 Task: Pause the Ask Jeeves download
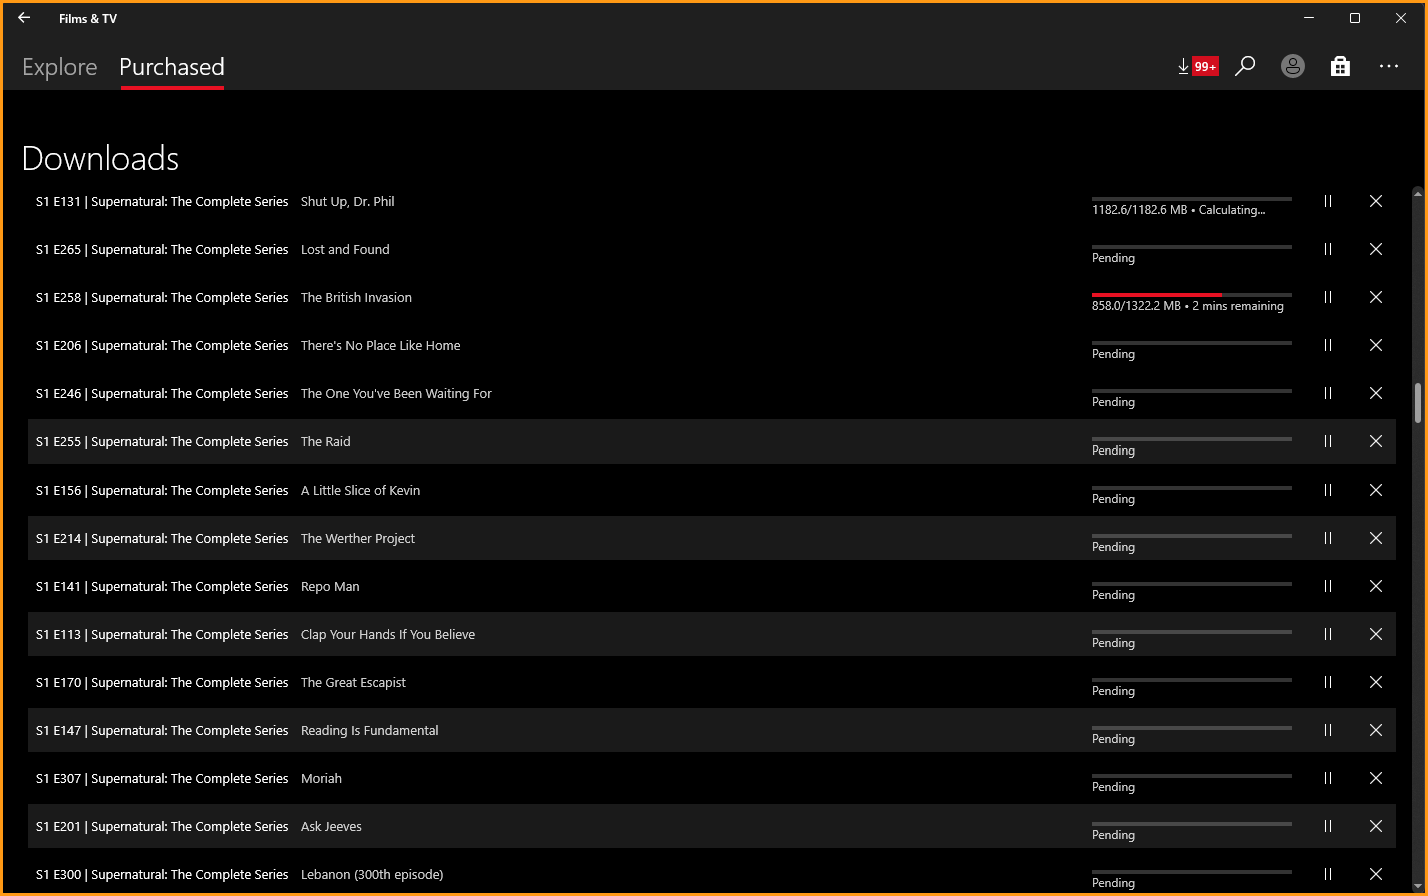(x=1328, y=826)
